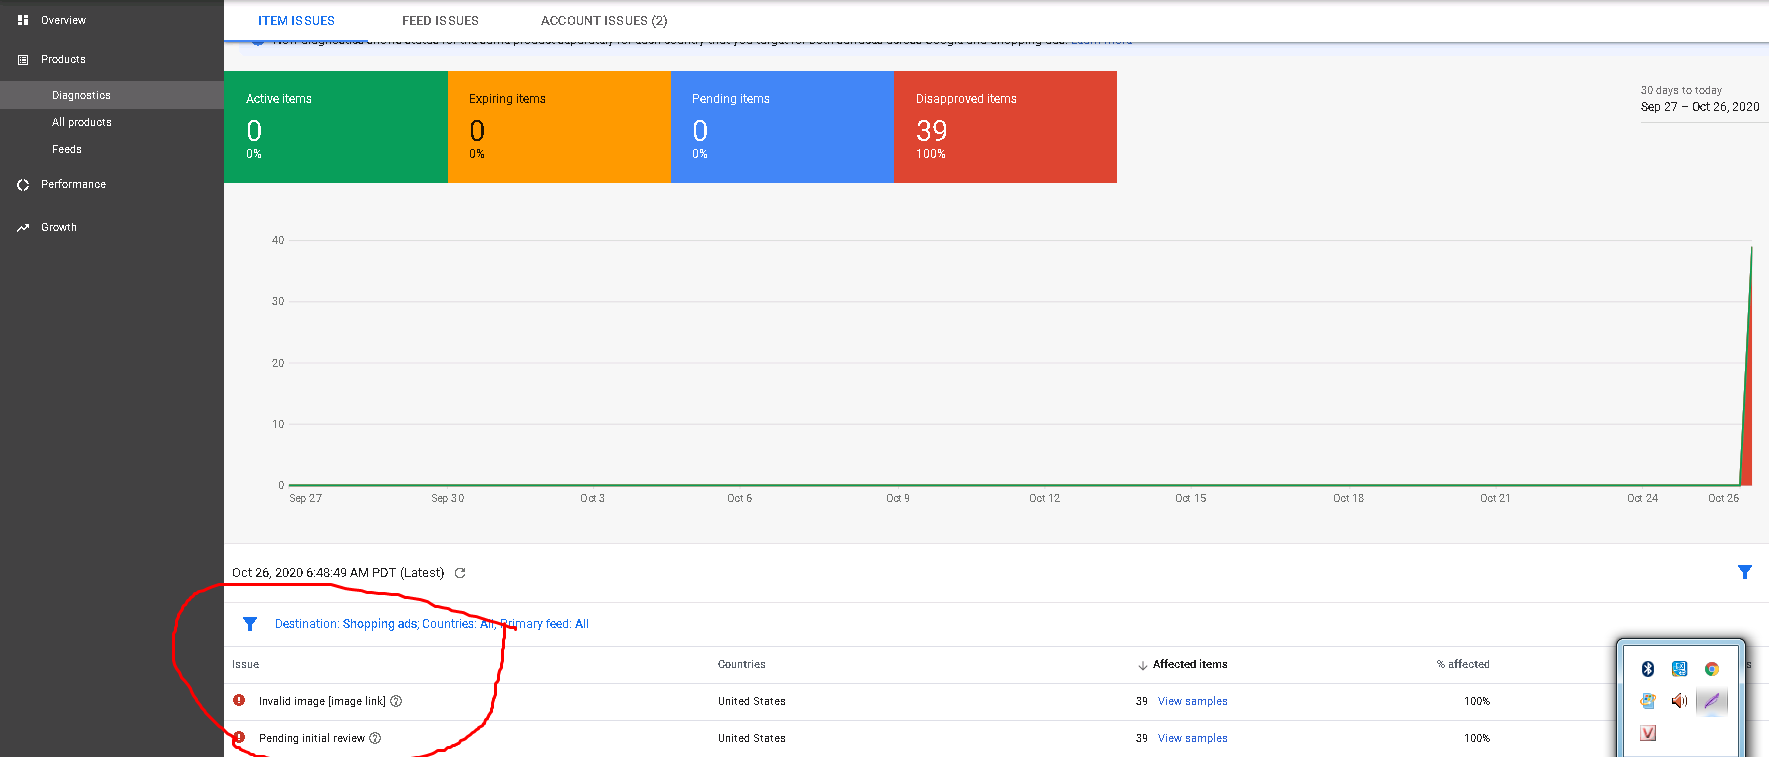Open the filter funnel at far right
Image resolution: width=1769 pixels, height=757 pixels.
point(1744,572)
